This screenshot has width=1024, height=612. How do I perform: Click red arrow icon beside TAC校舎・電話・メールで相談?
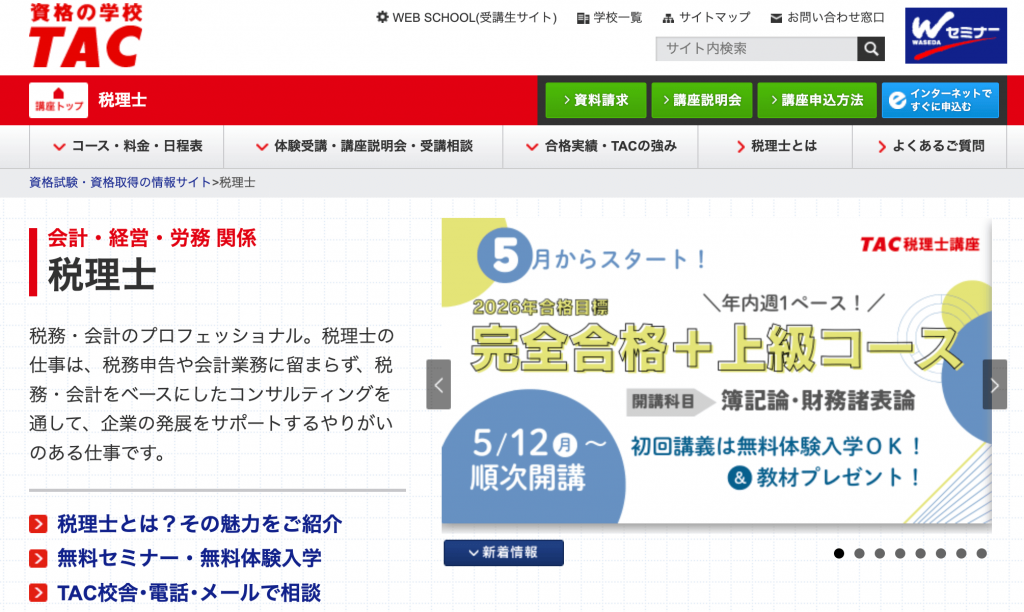(39, 593)
